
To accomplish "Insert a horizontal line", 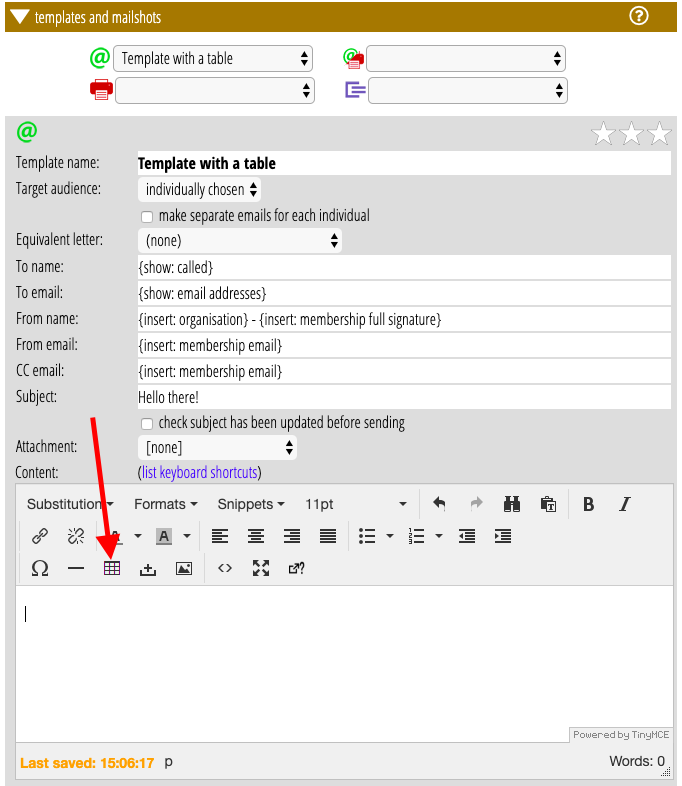I will [76, 568].
